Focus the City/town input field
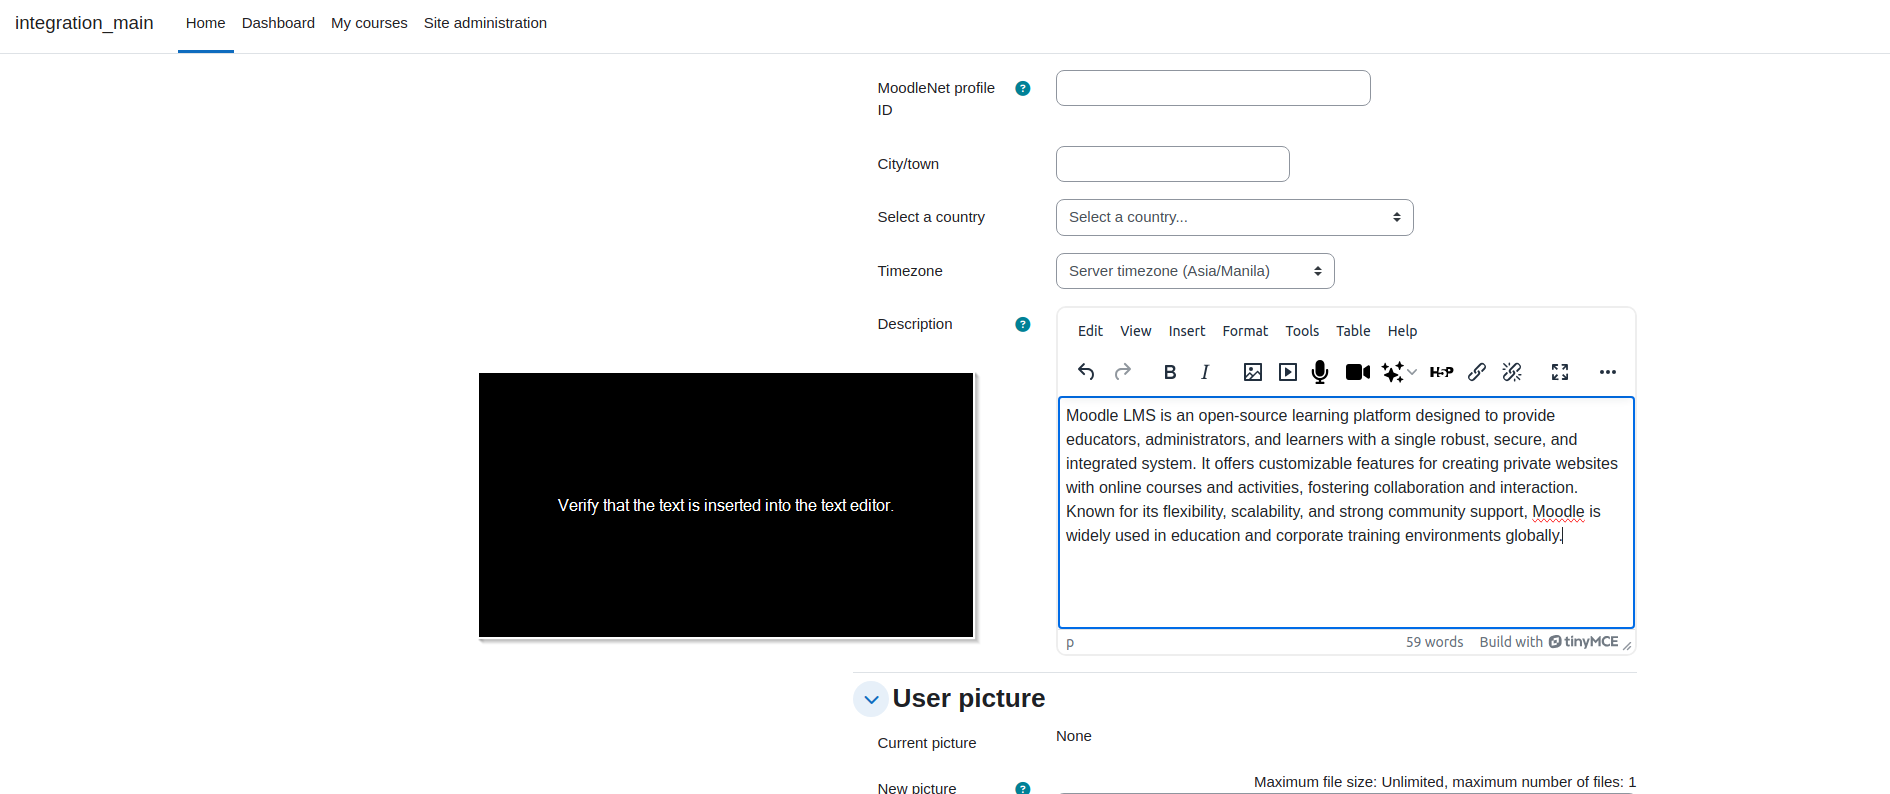Viewport: 1890px width, 794px height. click(x=1172, y=164)
